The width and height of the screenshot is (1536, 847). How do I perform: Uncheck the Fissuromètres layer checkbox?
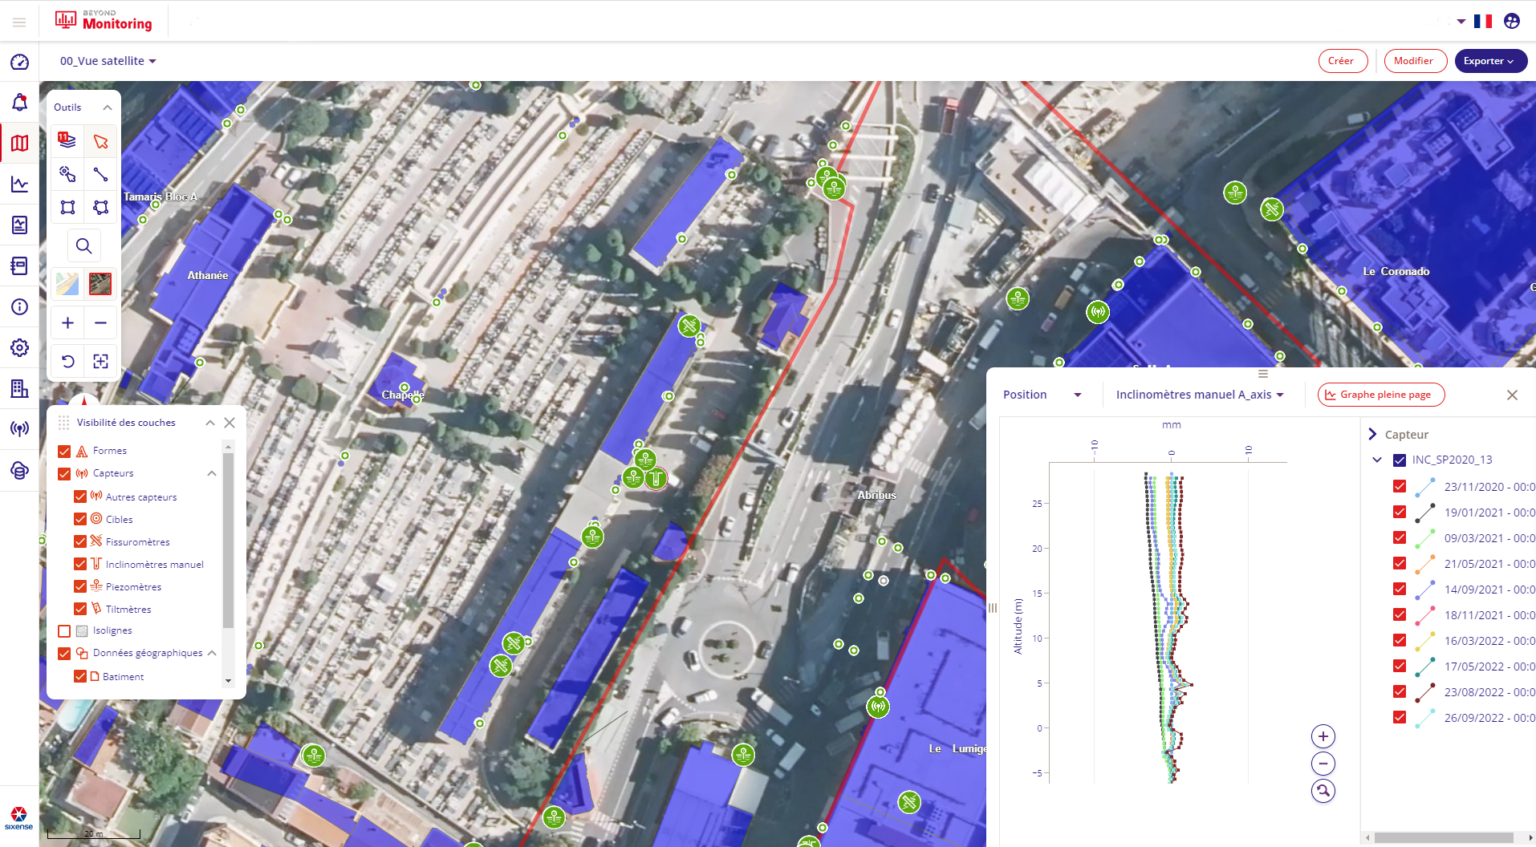(x=80, y=541)
